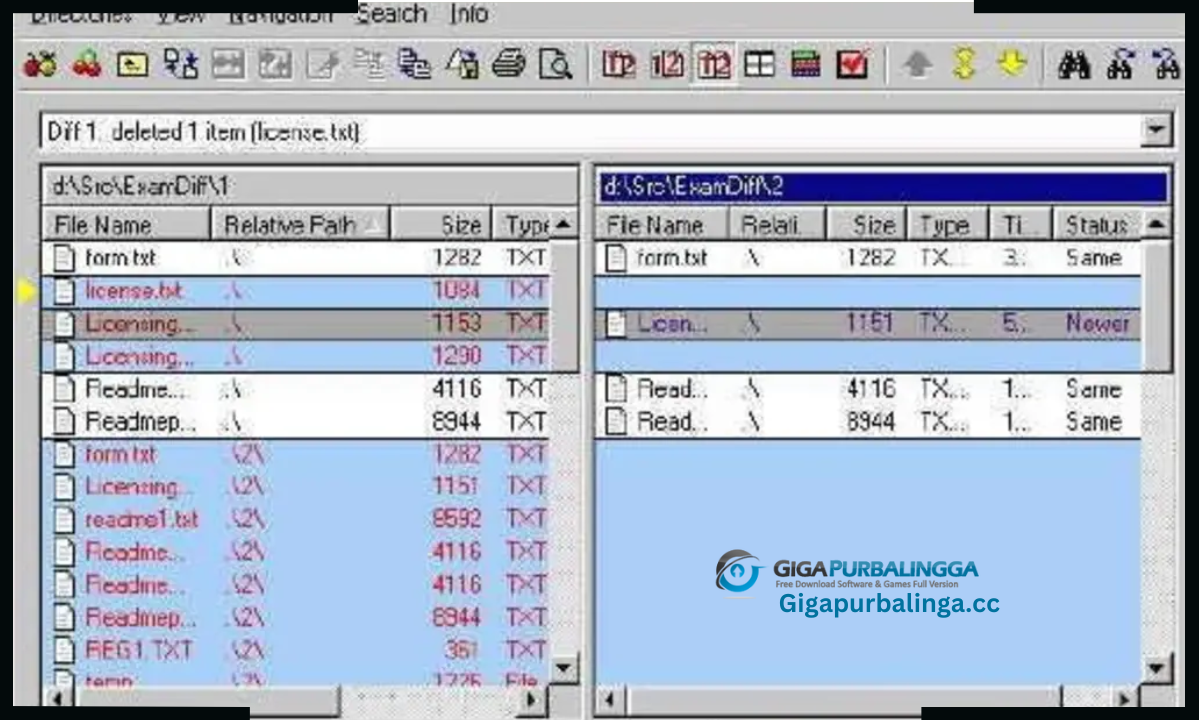Select right pane Read... row sized 4116
The width and height of the screenshot is (1200, 720).
click(868, 389)
